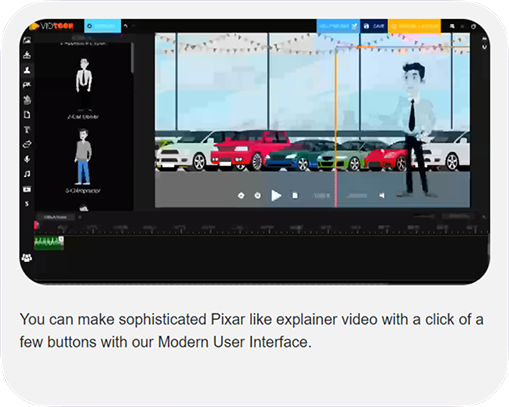Screen dimensions: 509x407
Task: Open the import tray icon in sidebar
Action: tap(27, 55)
